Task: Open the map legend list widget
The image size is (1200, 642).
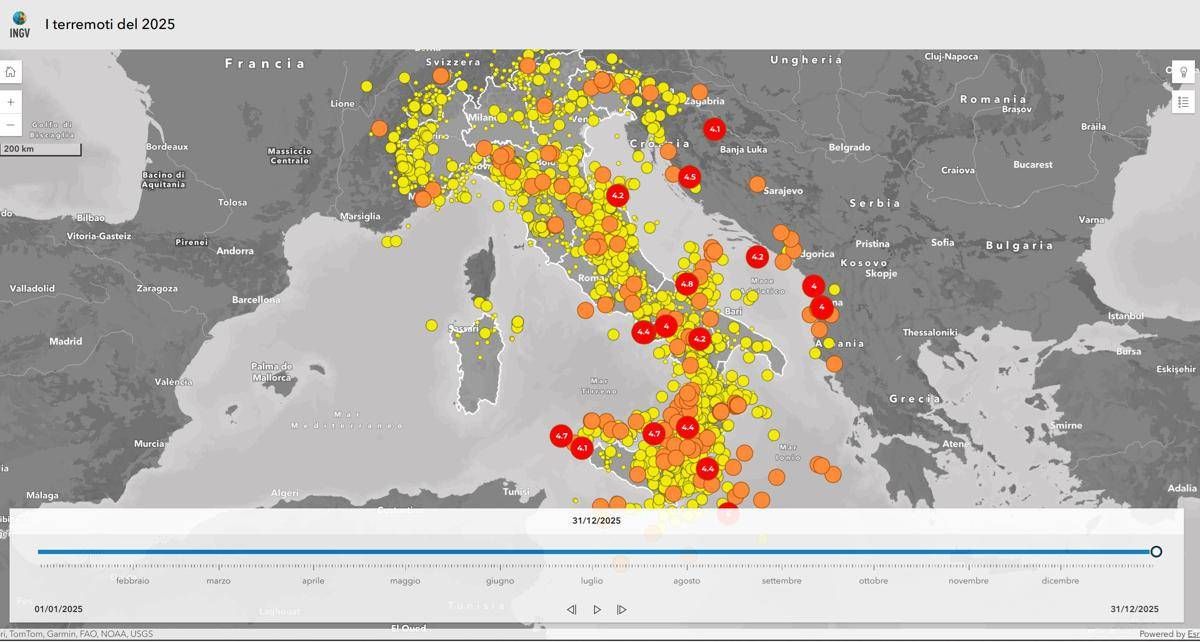Action: [x=1183, y=102]
